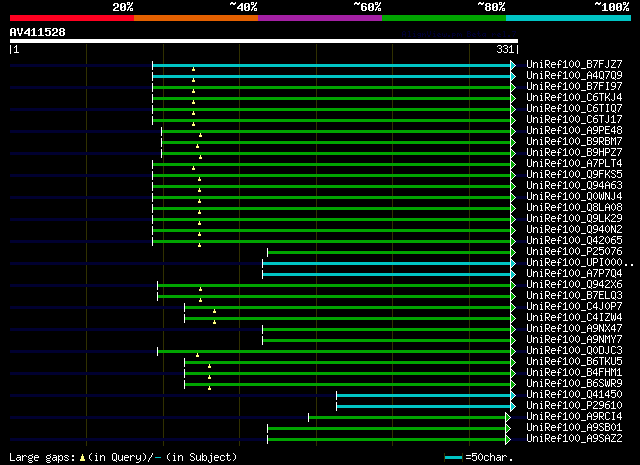Select the UniRef100_A7P7Q4 label
This screenshot has height=465, width=640.
point(574,274)
